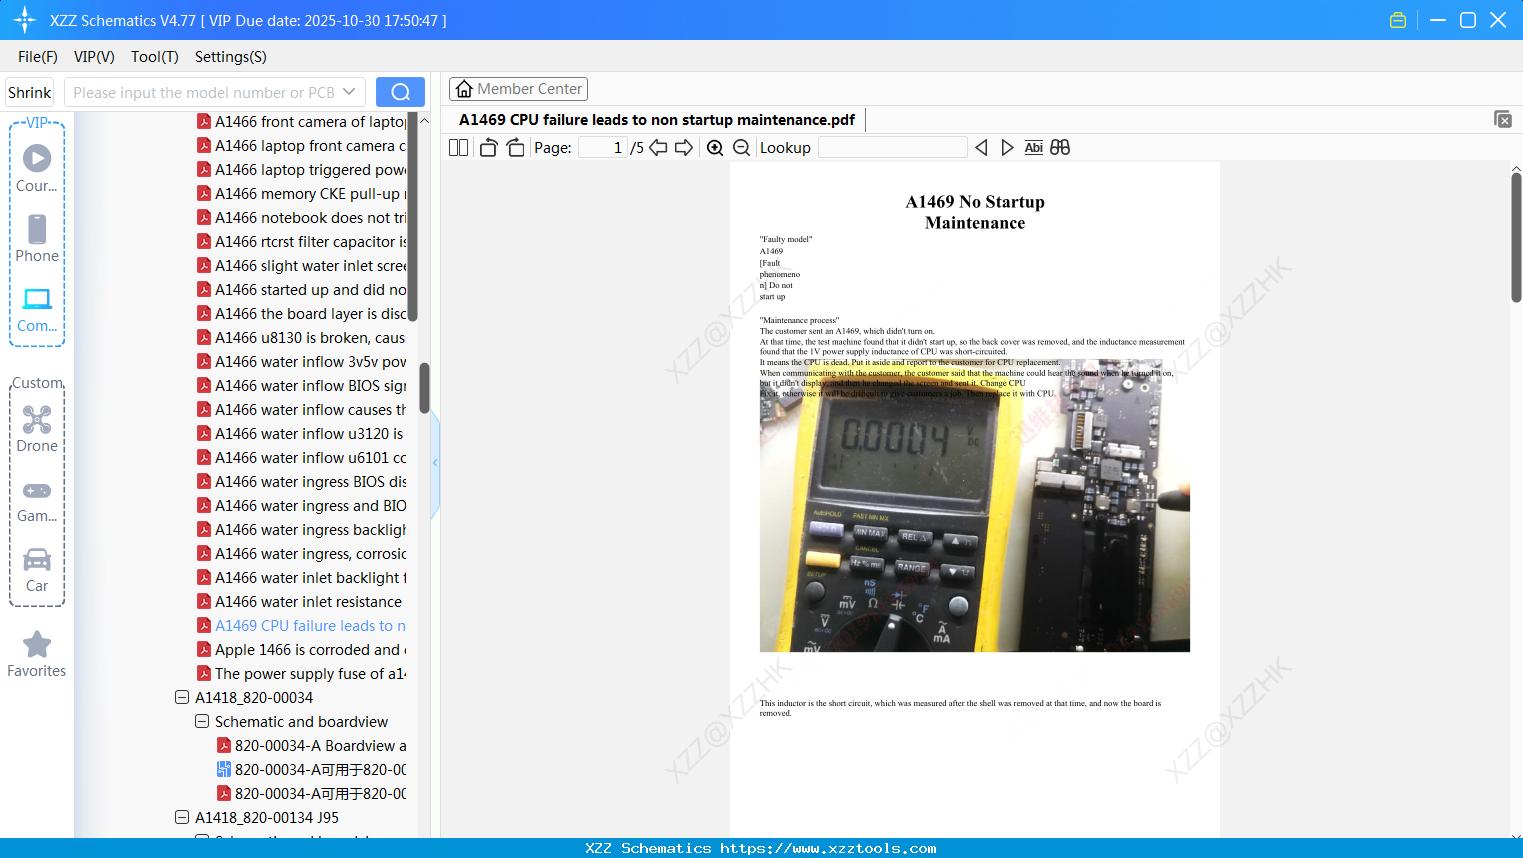
Task: Click the binoculars search icon
Action: [x=1060, y=147]
